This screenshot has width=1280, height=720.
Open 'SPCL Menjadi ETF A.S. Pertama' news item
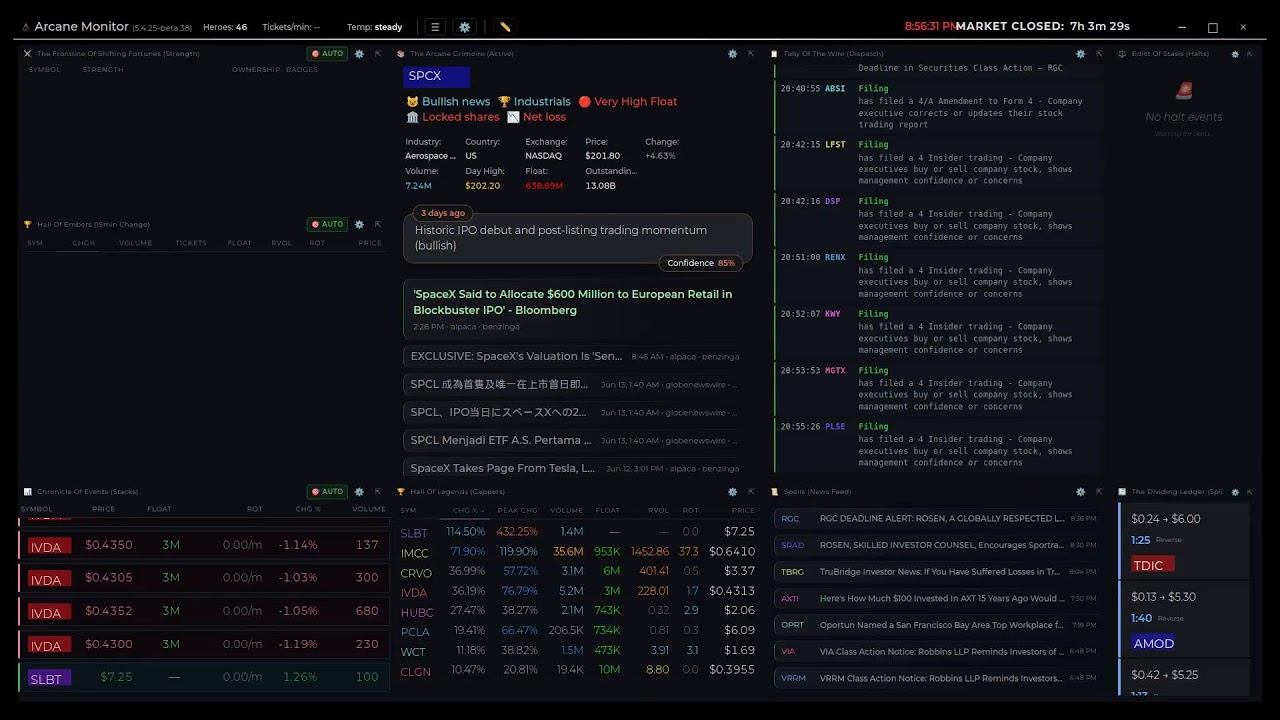(577, 440)
